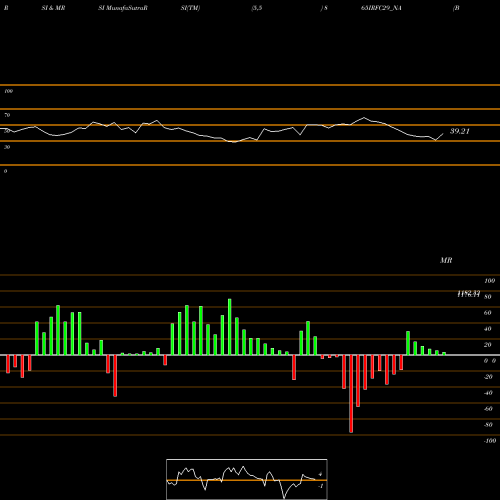Click the RSI axis label 70
The width and height of the screenshot is (500, 500).
tap(7, 115)
